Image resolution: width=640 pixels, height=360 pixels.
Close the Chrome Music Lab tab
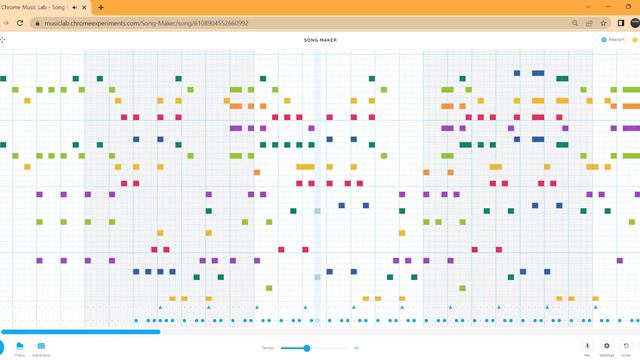[84, 7]
